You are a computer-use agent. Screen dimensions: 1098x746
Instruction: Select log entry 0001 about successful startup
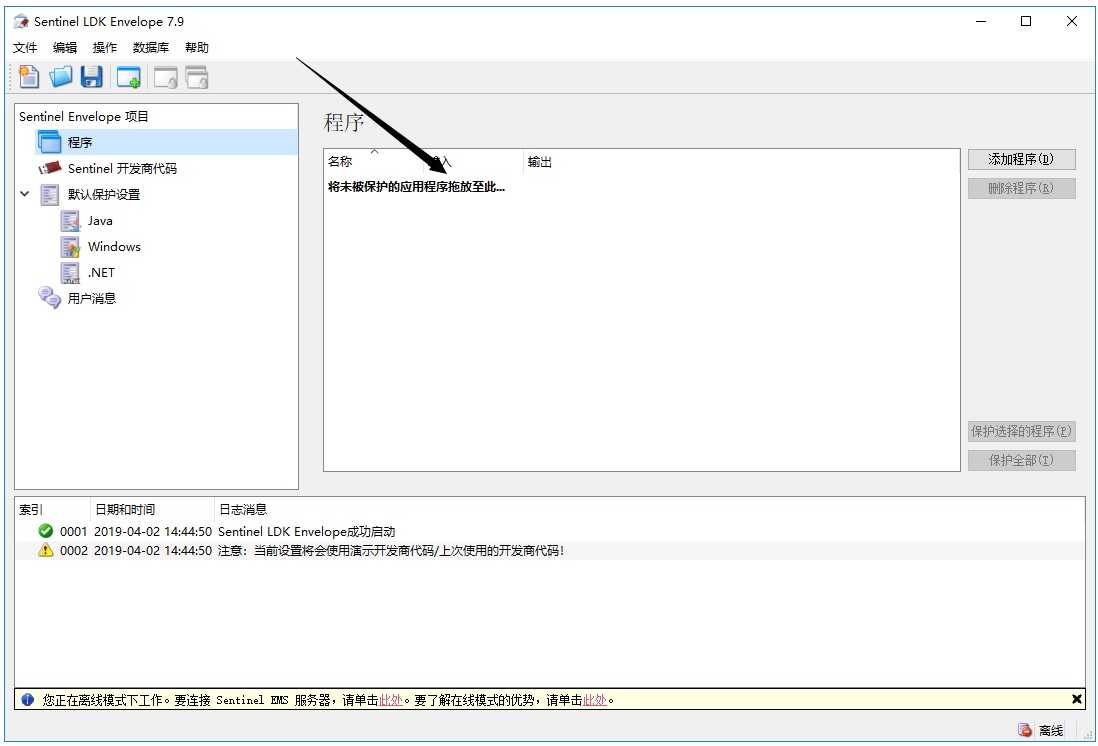[550, 532]
